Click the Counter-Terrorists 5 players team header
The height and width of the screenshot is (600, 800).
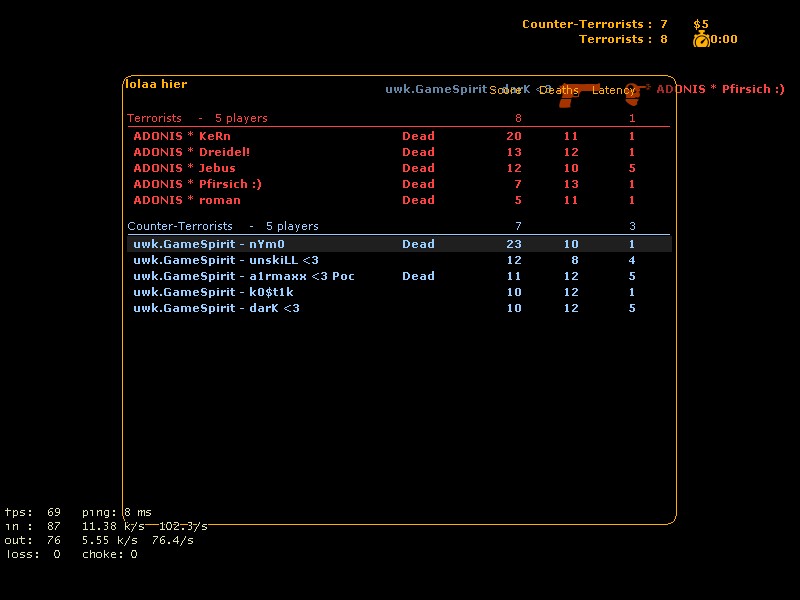pyautogui.click(x=223, y=226)
